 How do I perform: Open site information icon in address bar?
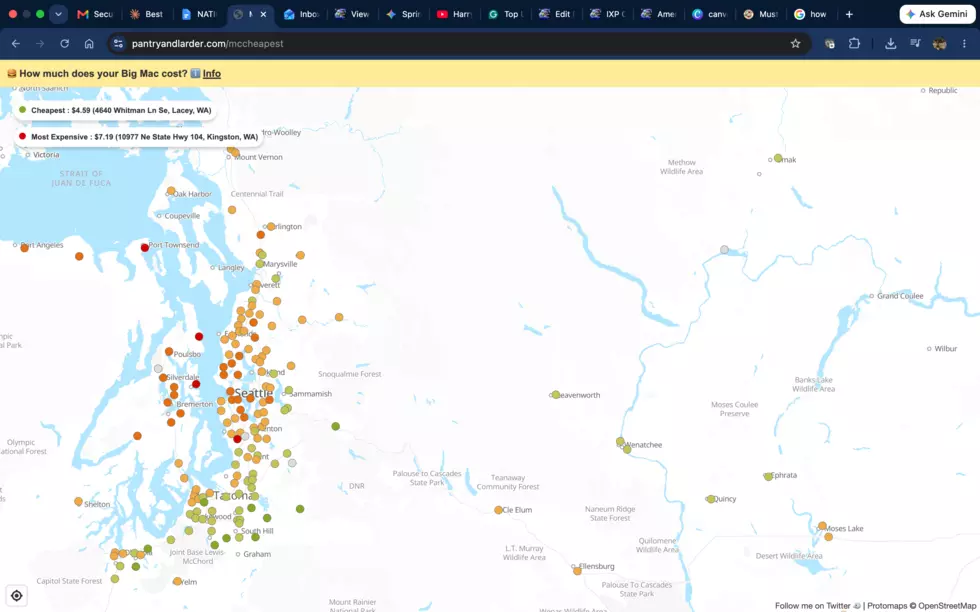coord(118,44)
